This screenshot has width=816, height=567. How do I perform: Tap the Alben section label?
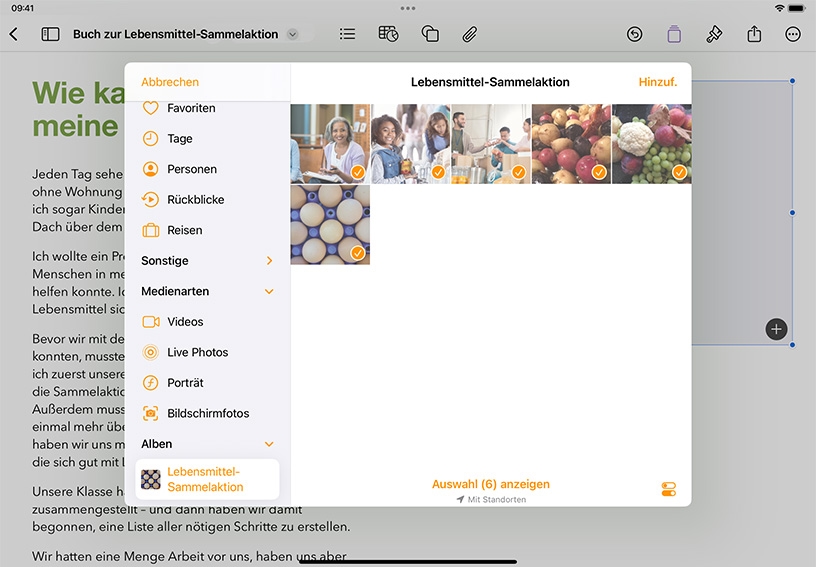[x=156, y=444]
